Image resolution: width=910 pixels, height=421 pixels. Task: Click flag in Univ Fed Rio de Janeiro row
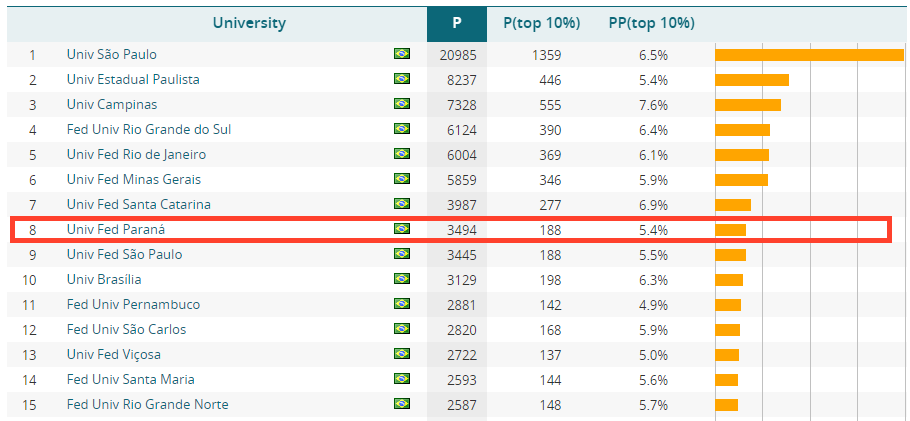coord(402,154)
